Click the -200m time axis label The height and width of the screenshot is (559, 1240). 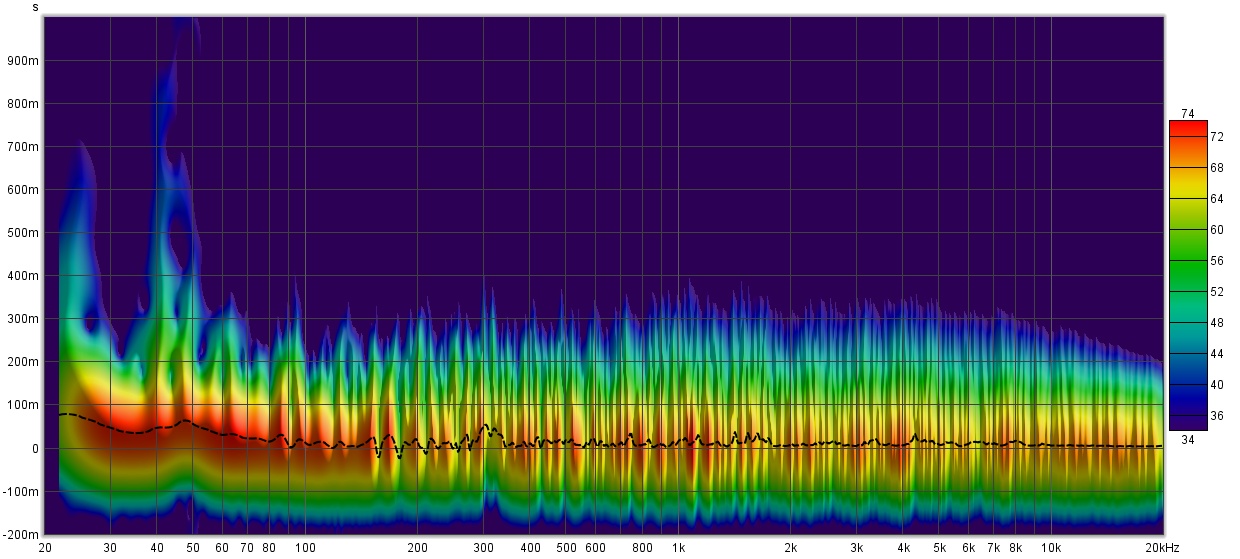22,535
